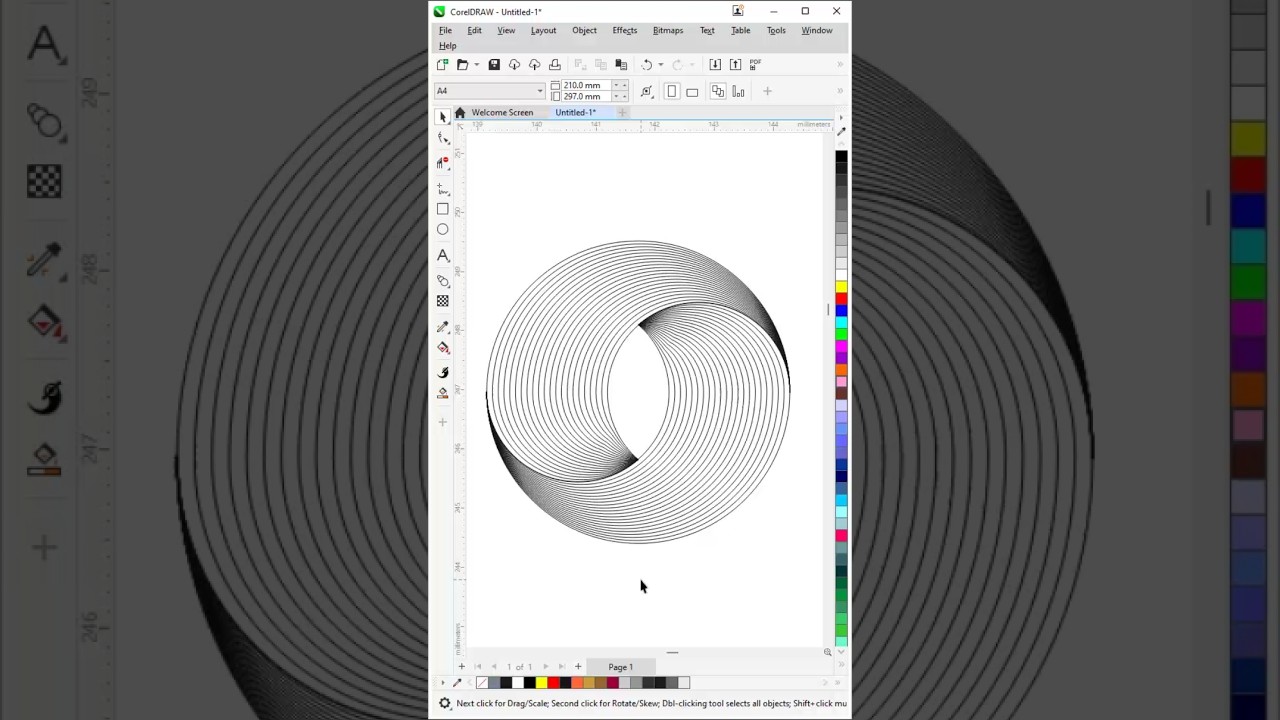The height and width of the screenshot is (720, 1280).
Task: Select the Blend effects tool
Action: point(443,280)
